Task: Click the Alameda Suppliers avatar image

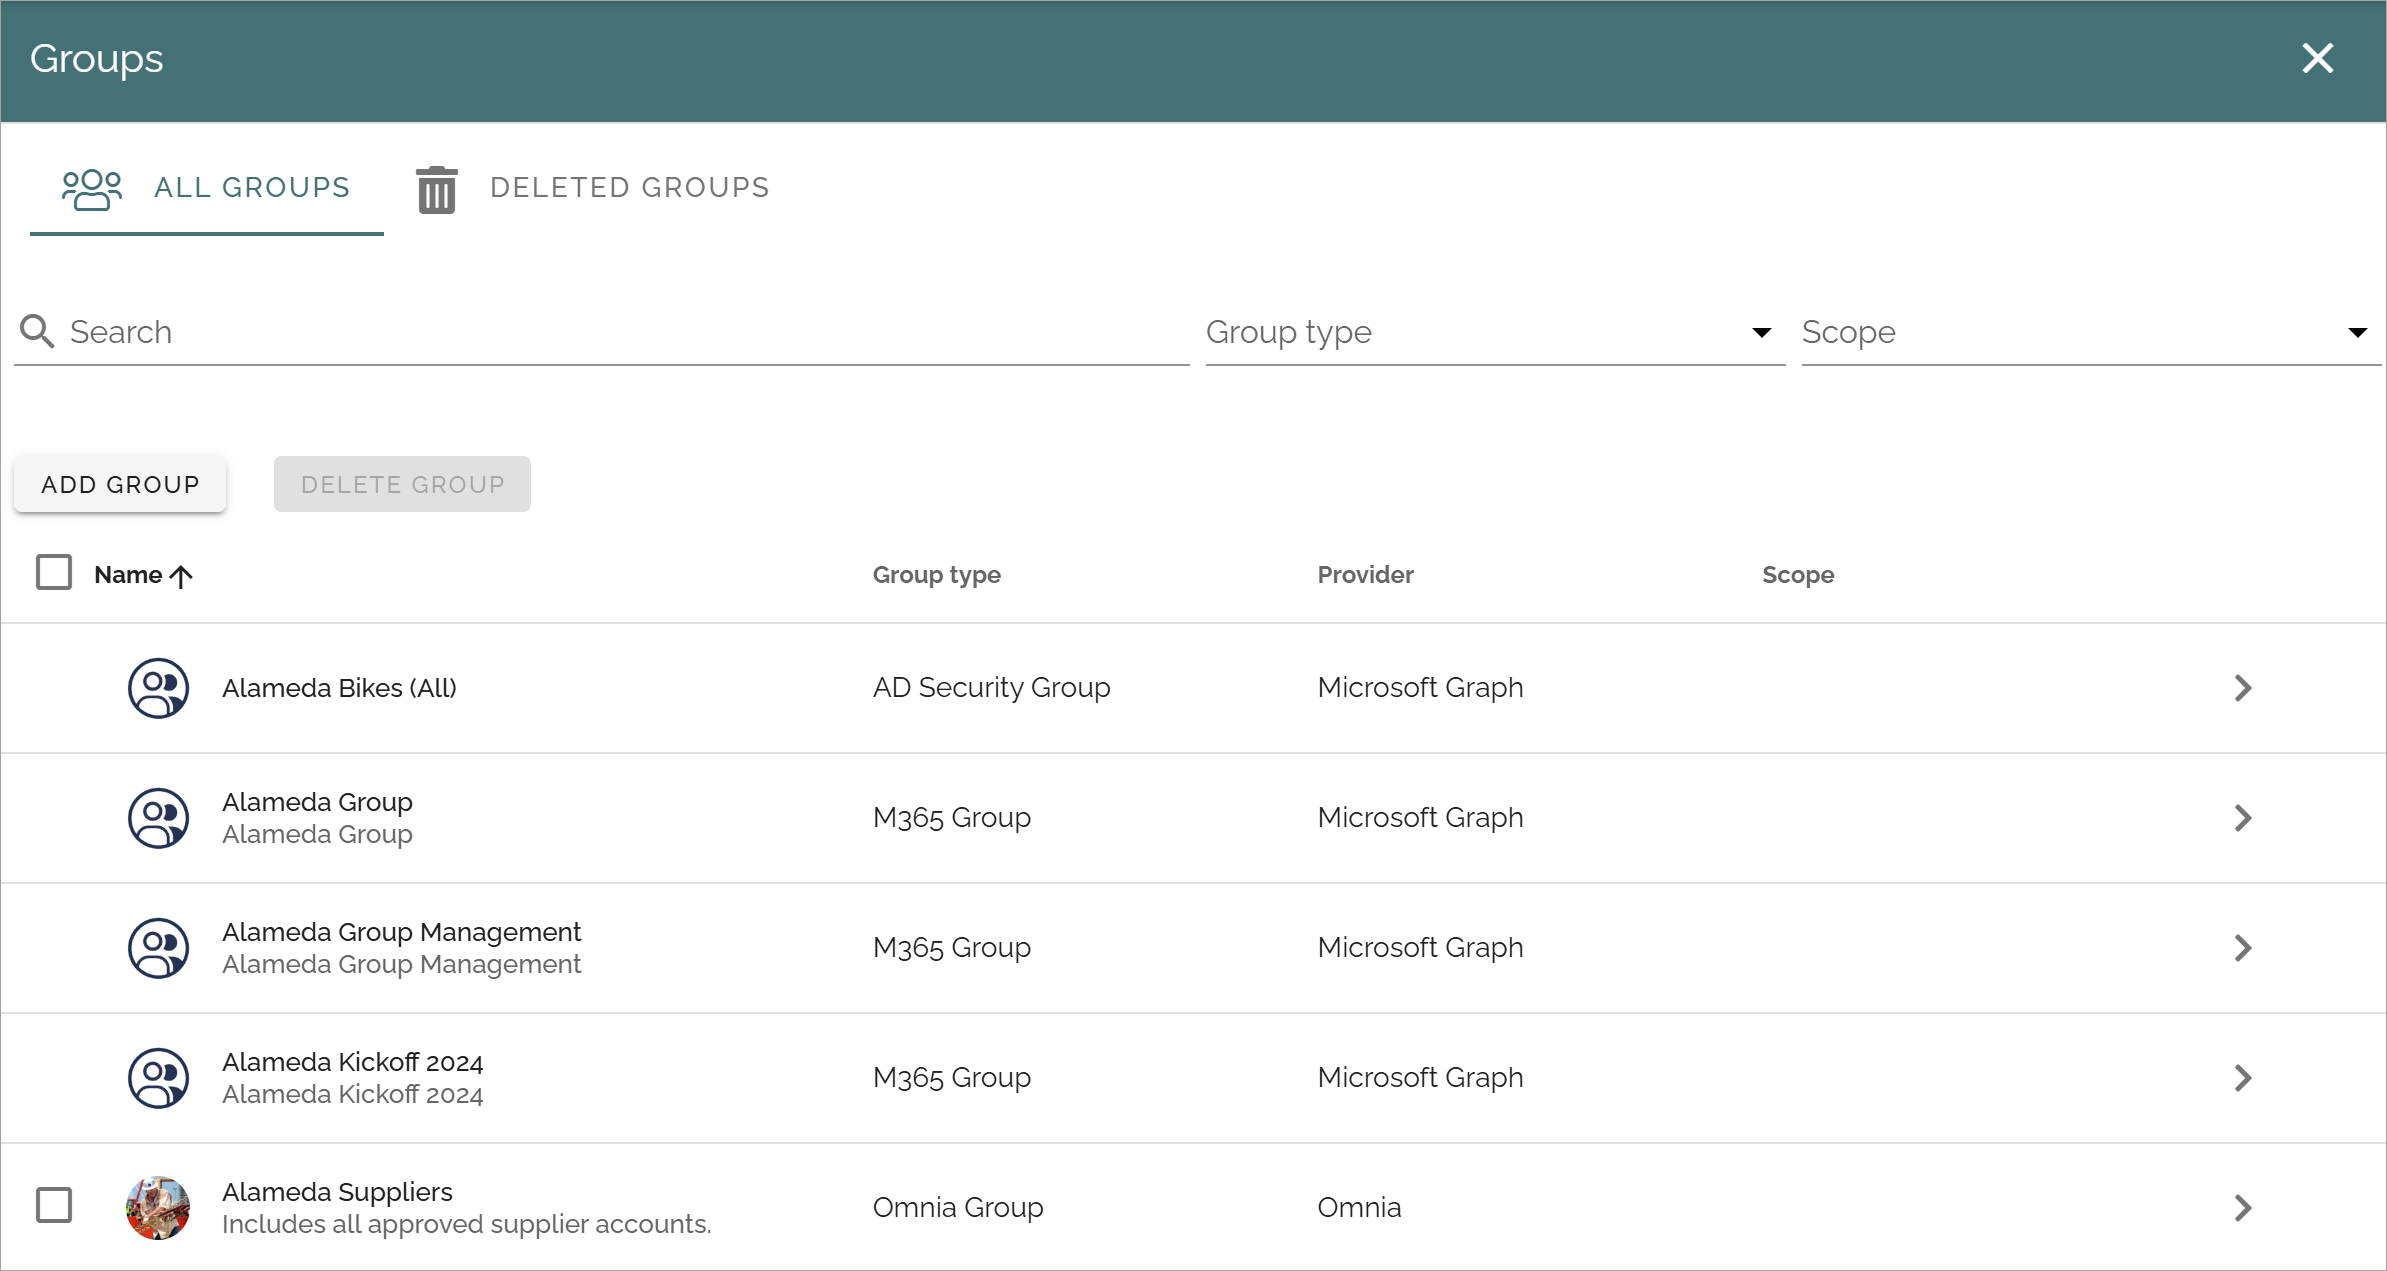Action: [158, 1208]
